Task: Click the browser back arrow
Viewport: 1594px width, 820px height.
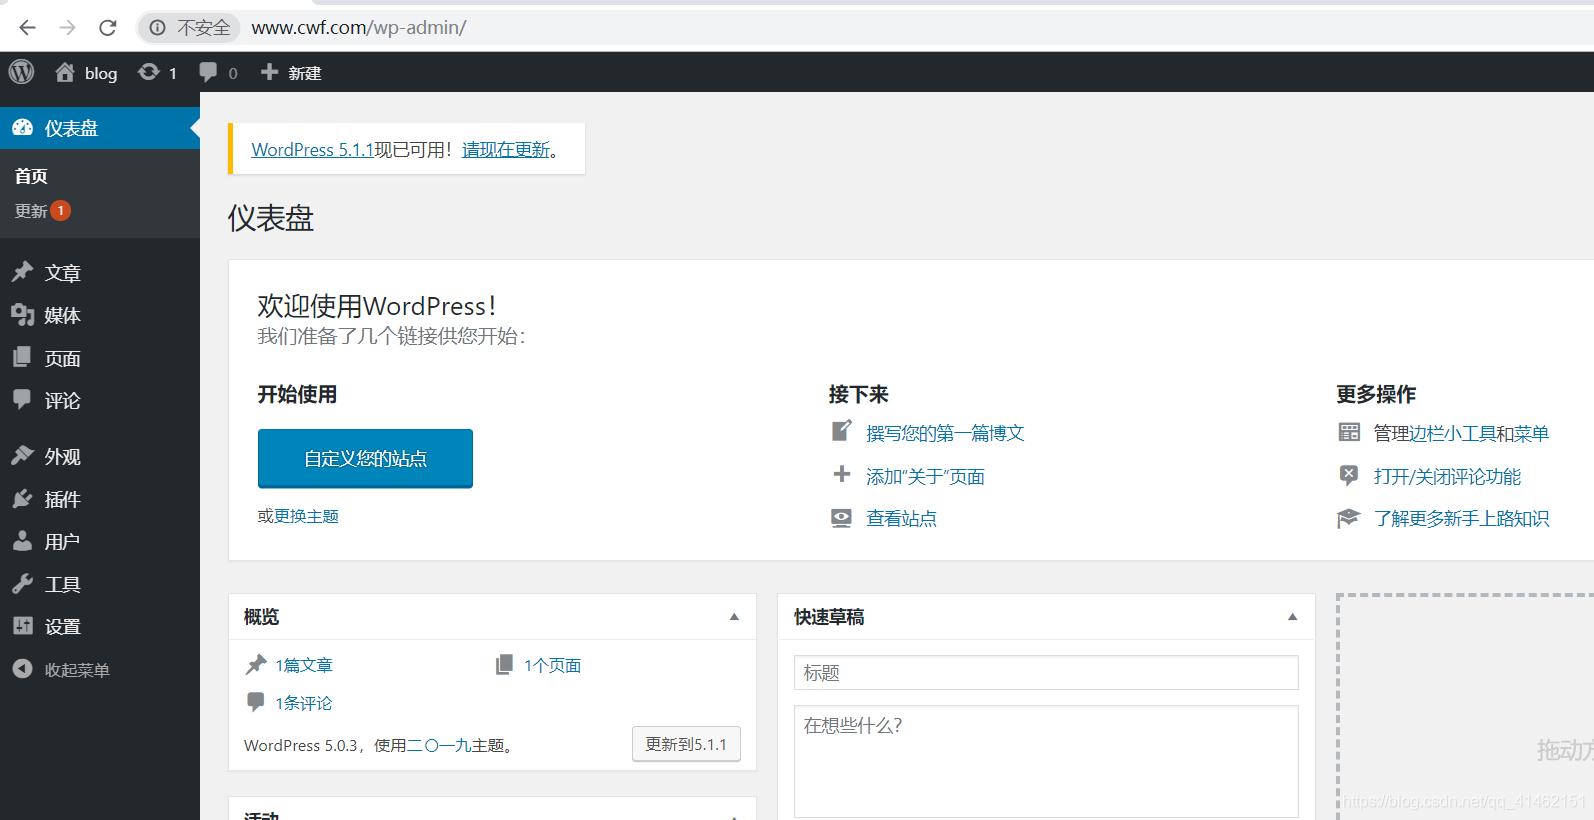Action: [27, 27]
